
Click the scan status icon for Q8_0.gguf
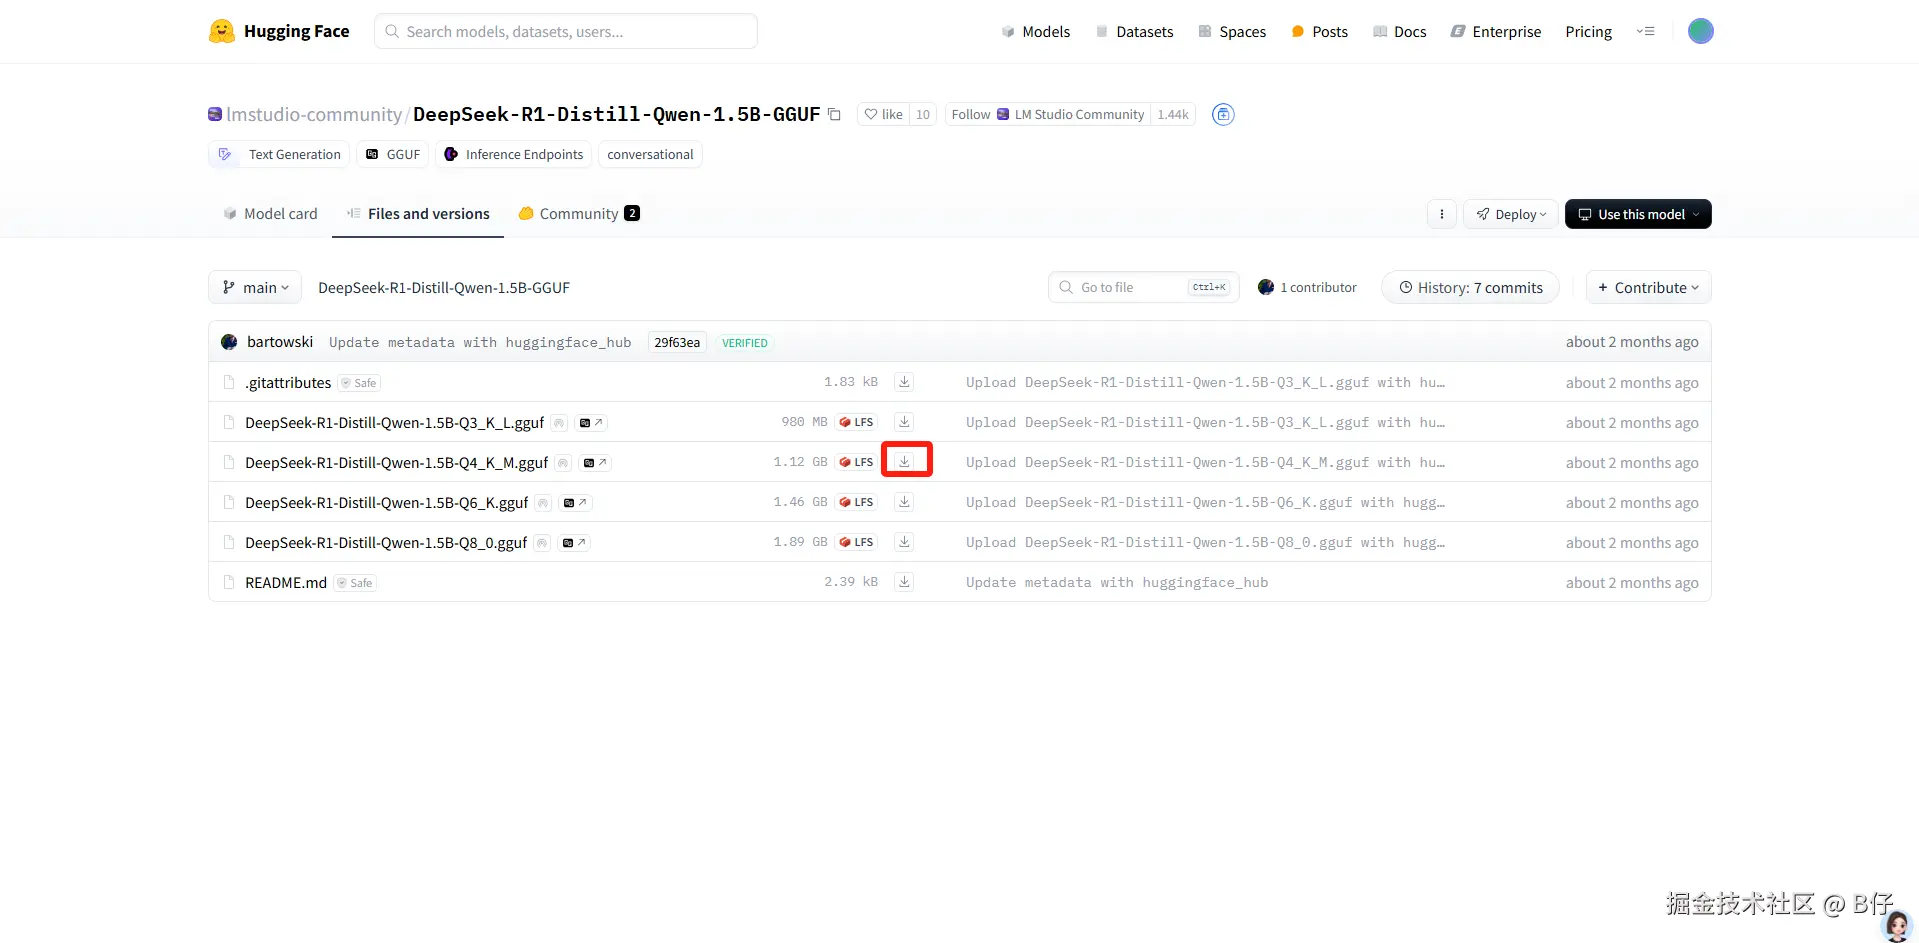(x=542, y=543)
